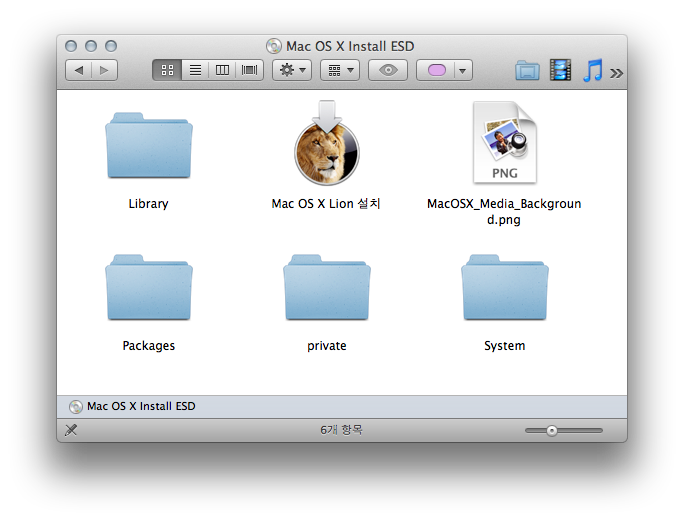
Task: Go back with the left arrow button
Action: 79,70
